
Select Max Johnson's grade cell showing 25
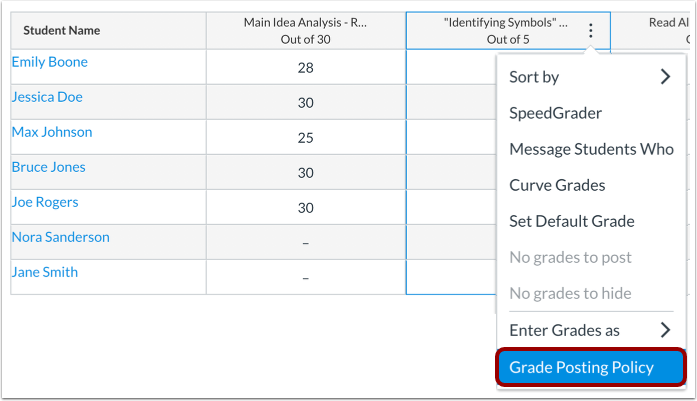click(305, 137)
